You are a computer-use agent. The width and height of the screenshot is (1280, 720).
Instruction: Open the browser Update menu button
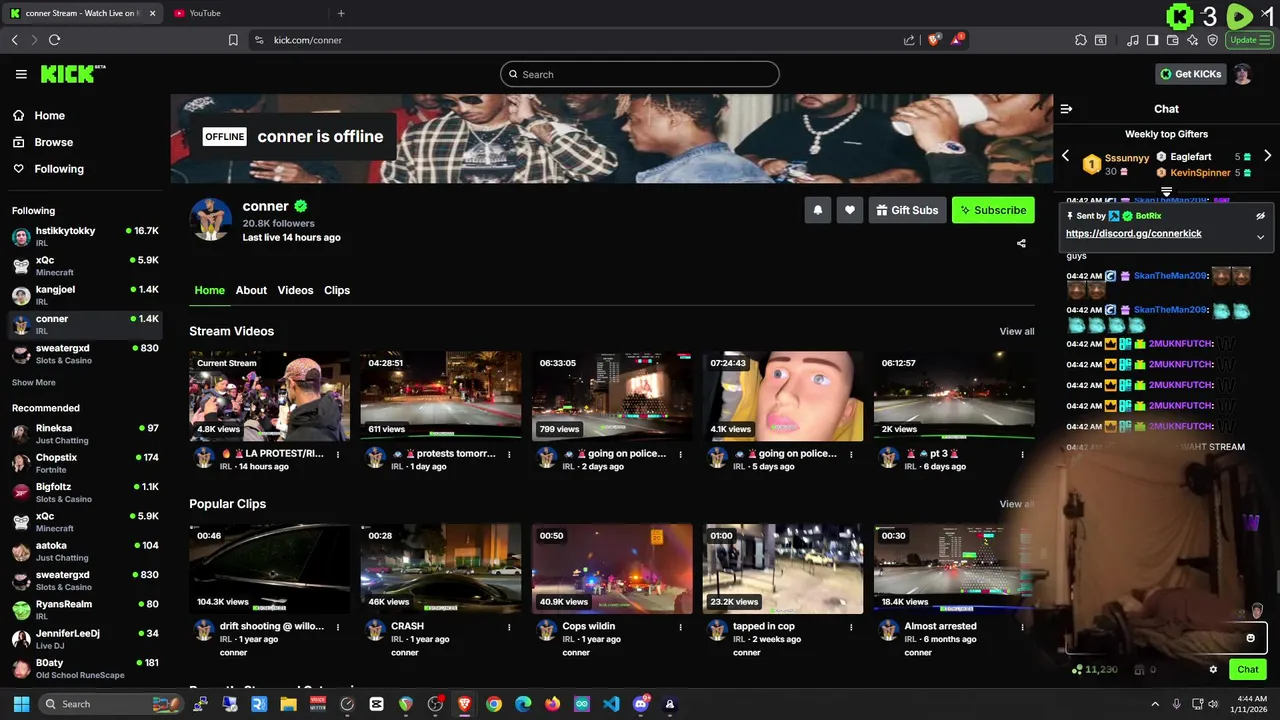pyautogui.click(x=1251, y=40)
